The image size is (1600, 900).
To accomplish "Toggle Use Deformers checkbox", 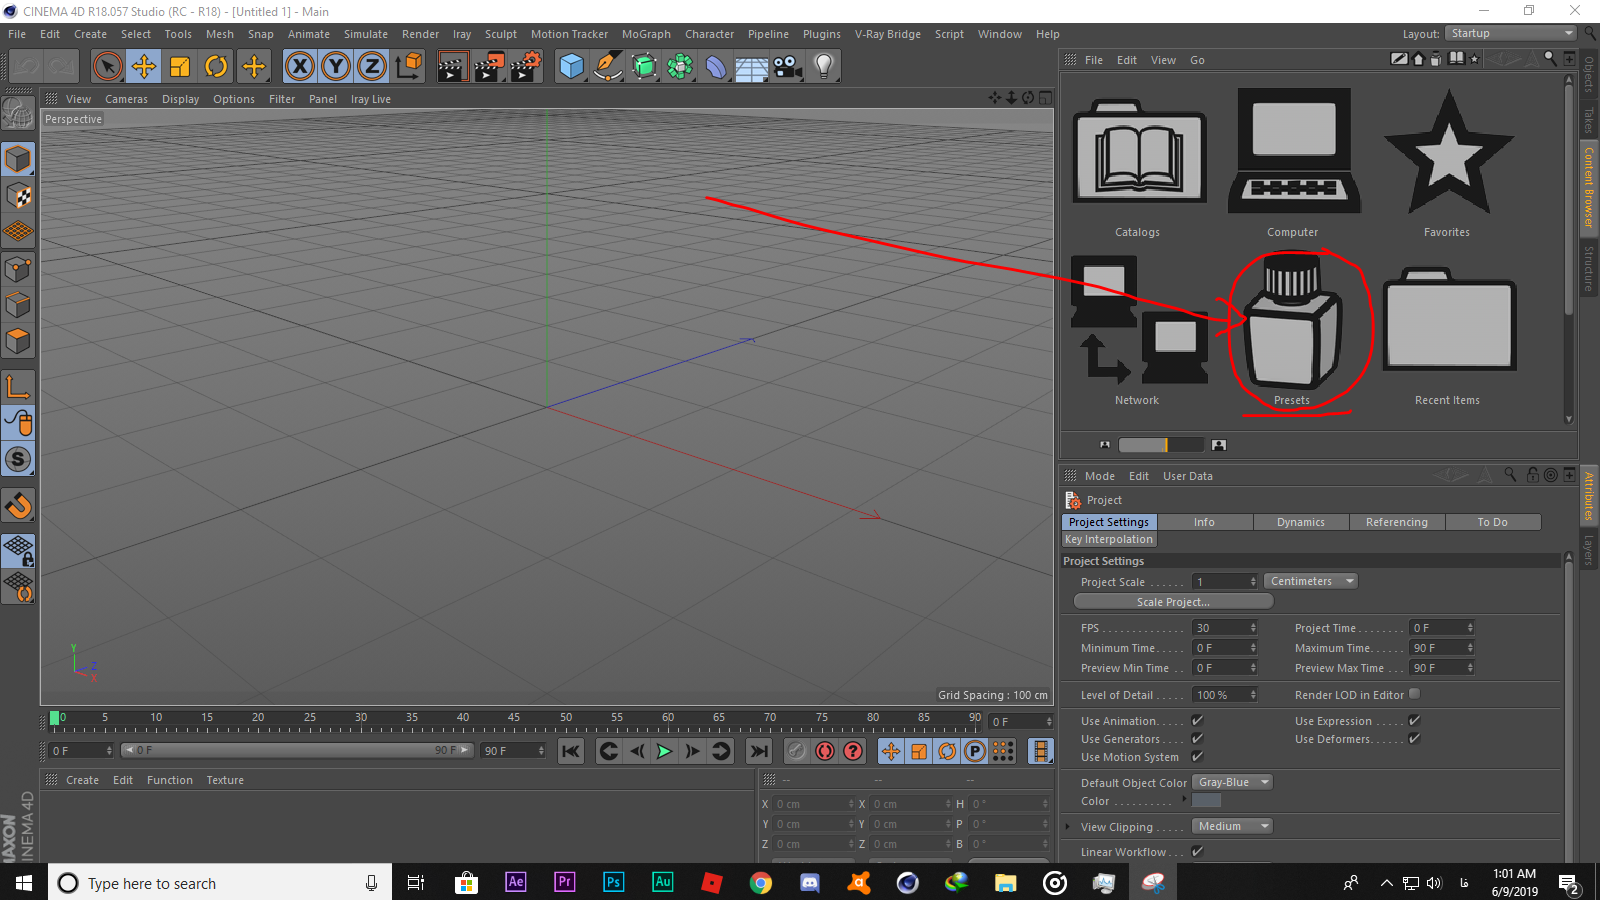I will click(1414, 739).
